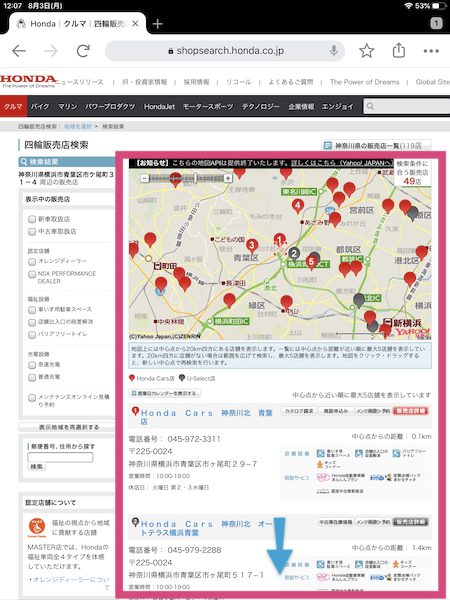Check バリアフリートイレ checkbox
The width and height of the screenshot is (450, 600).
(32, 334)
